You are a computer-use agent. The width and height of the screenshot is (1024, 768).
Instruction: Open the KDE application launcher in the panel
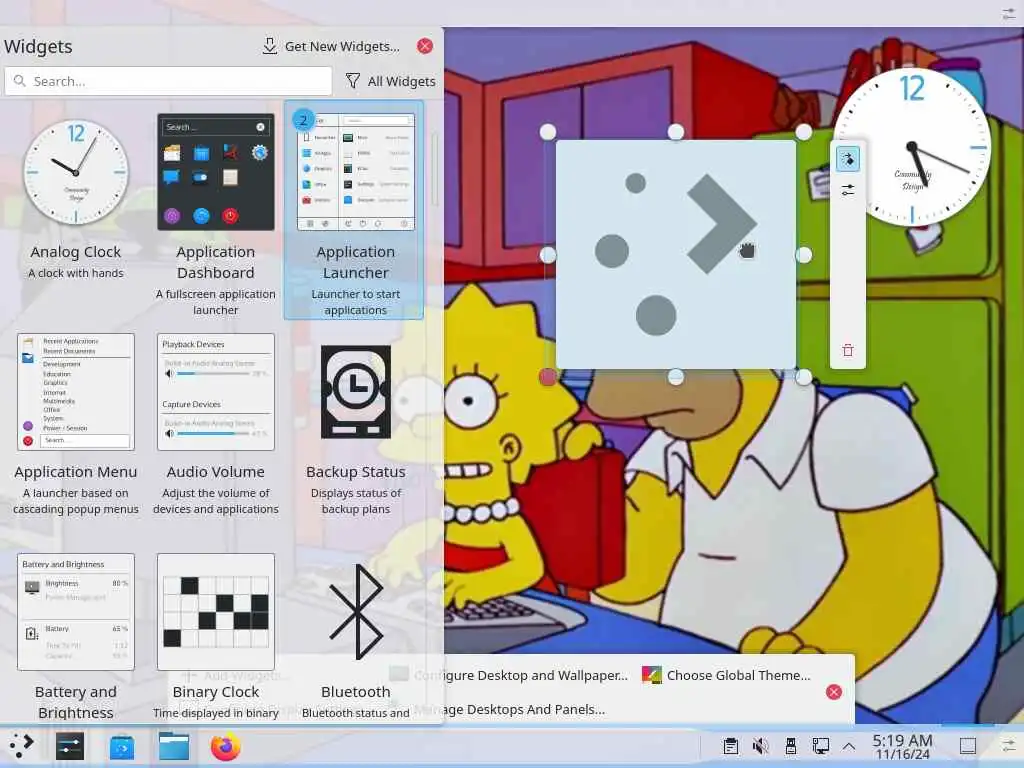21,746
